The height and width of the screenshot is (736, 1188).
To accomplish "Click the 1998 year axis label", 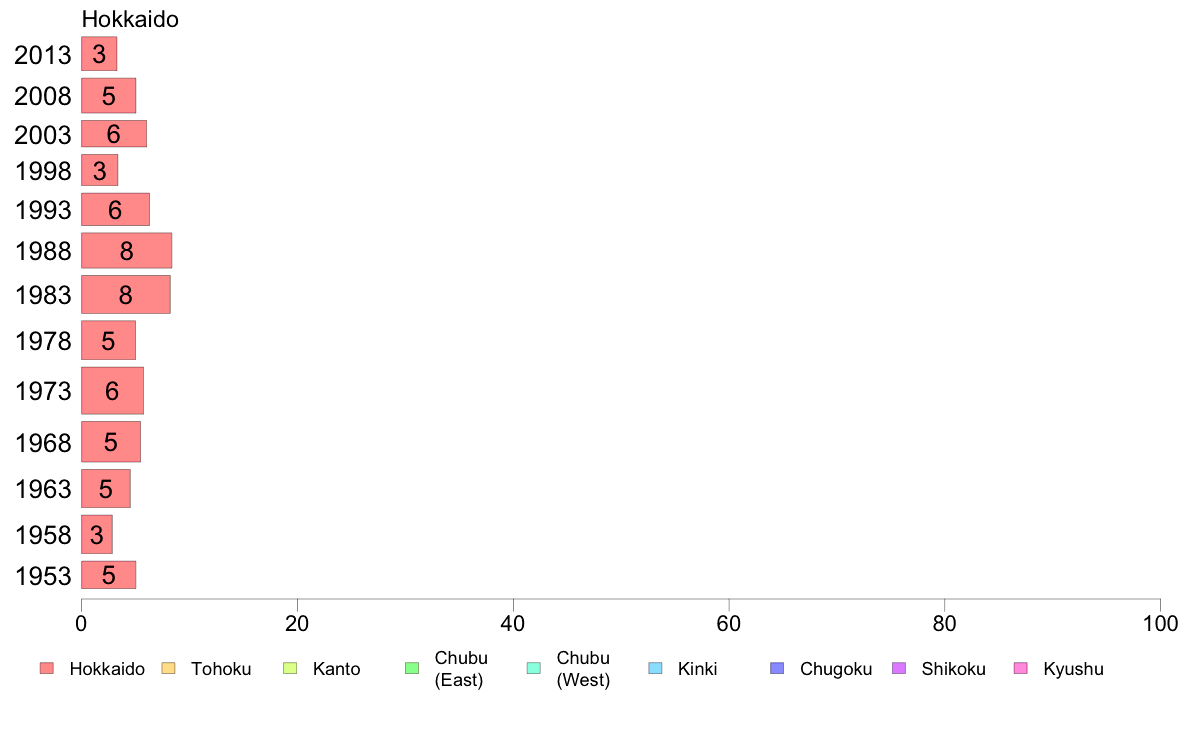I will pyautogui.click(x=43, y=172).
